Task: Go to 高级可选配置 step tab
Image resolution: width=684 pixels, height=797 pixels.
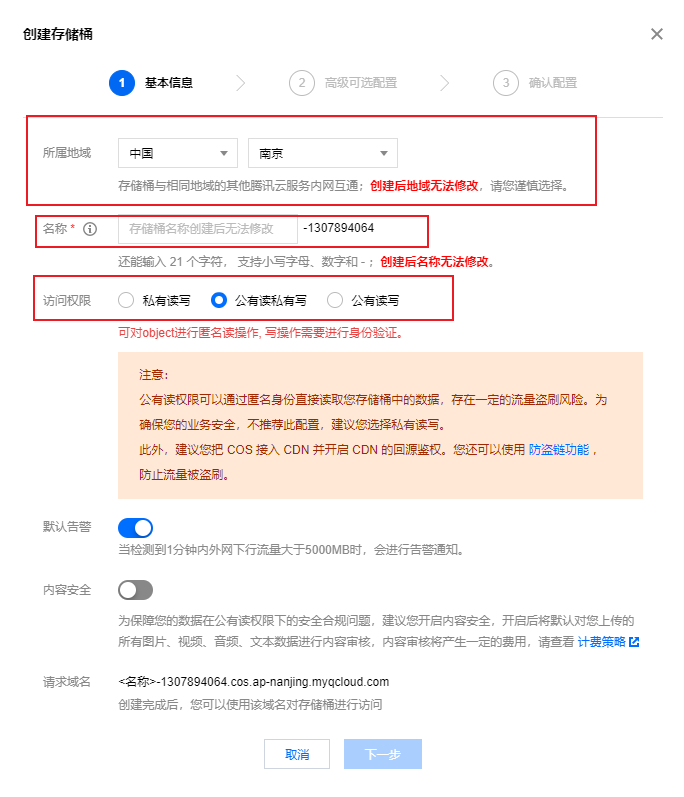Action: point(361,83)
